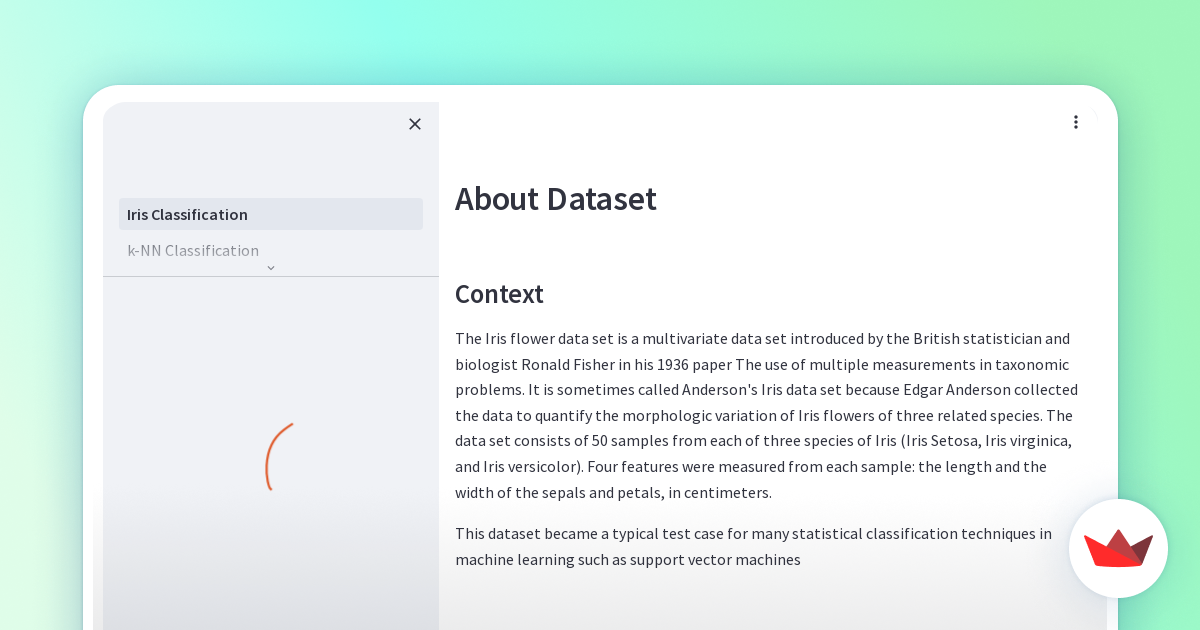Click the support vector machines paragraph
The image size is (1200, 630).
point(752,546)
